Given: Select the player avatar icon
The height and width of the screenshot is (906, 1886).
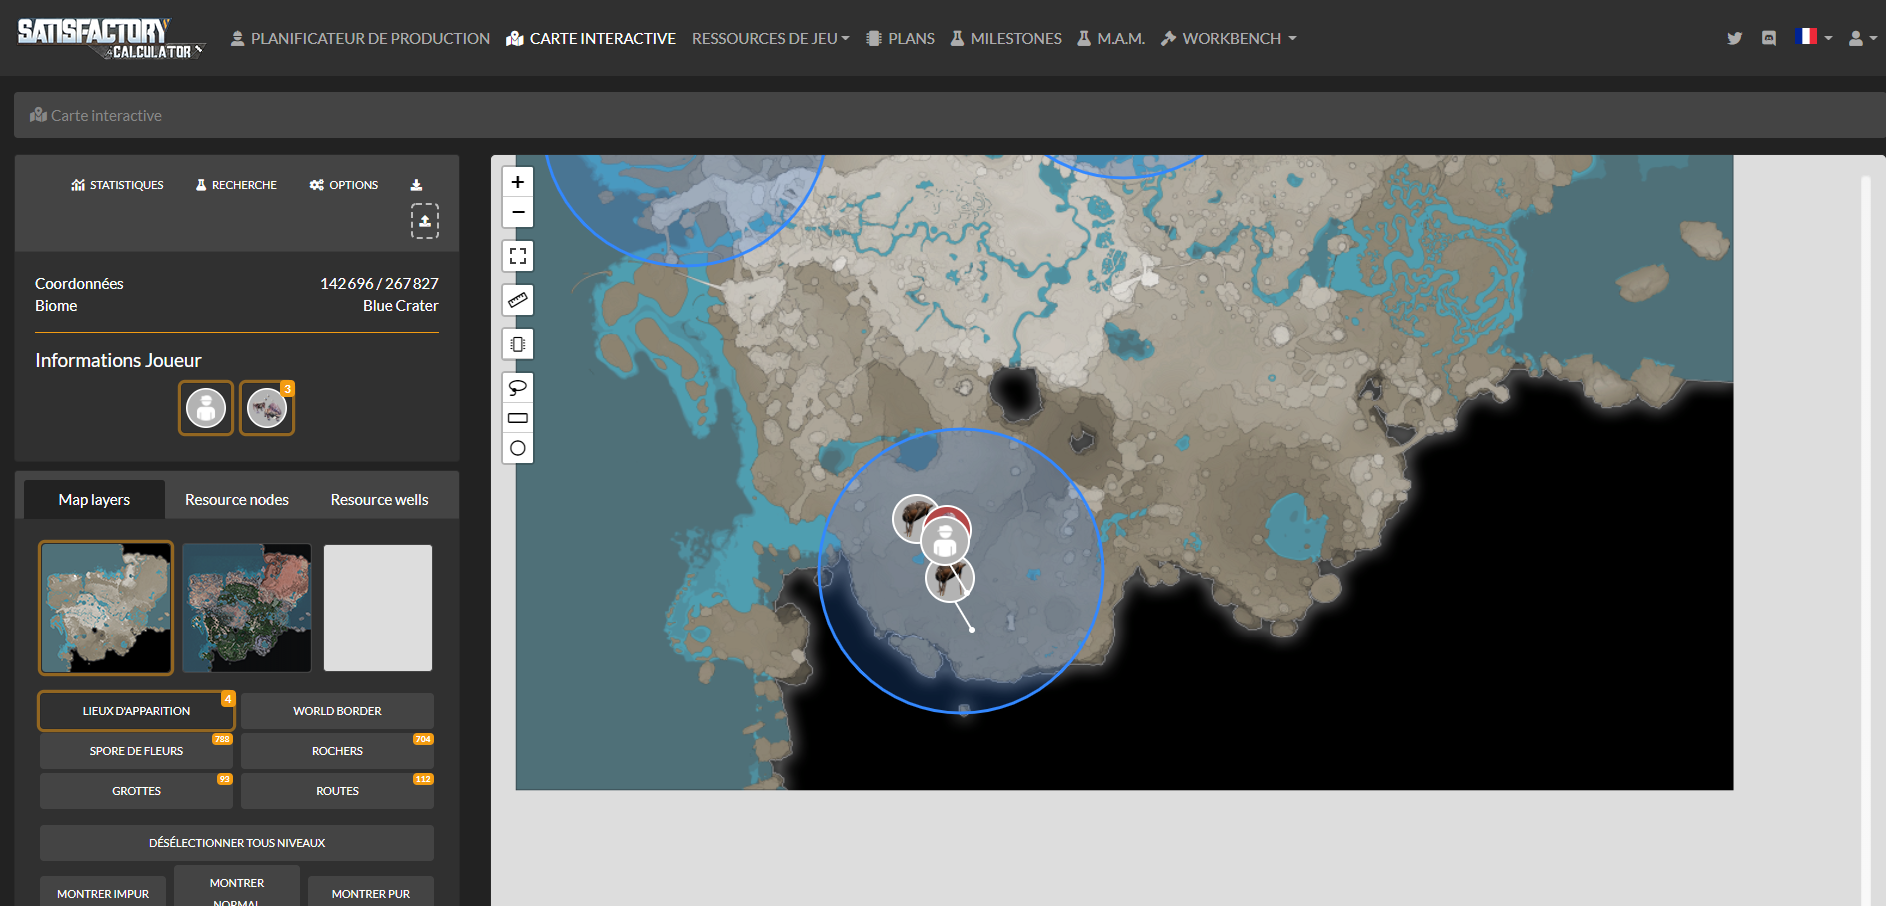Looking at the screenshot, I should click(x=206, y=408).
